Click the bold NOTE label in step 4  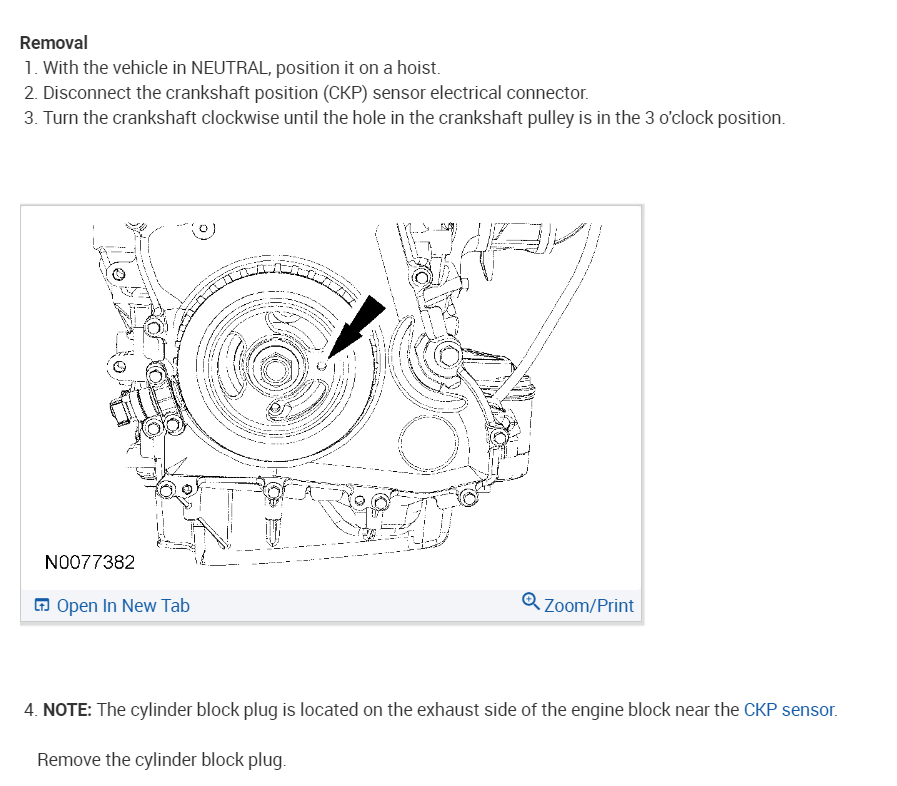click(x=67, y=710)
